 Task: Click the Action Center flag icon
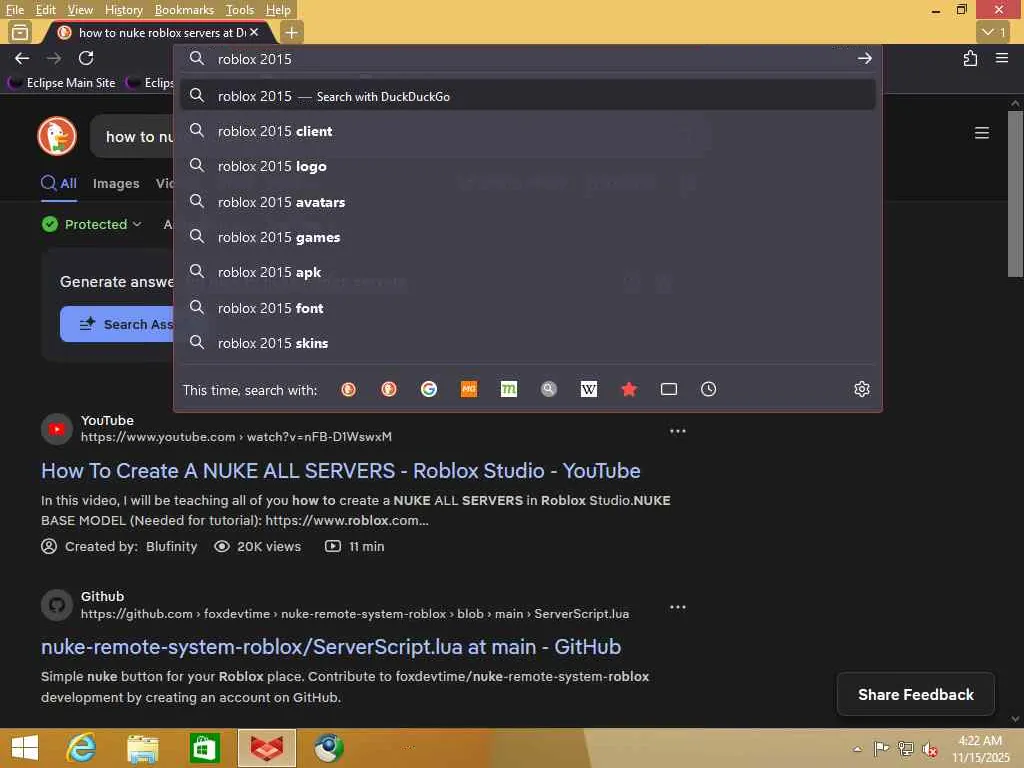(881, 748)
